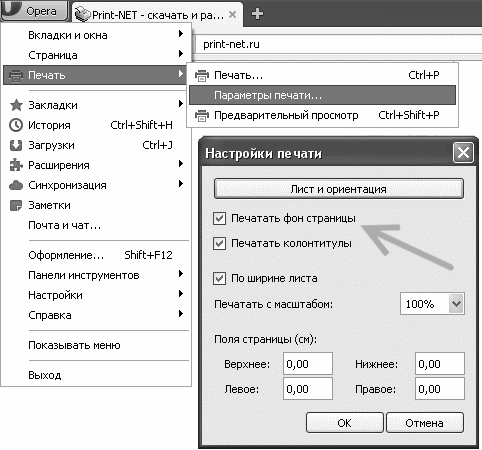Click the cloud icon beside Синхронизация
Viewport: 482px width, 450px height.
[16, 185]
